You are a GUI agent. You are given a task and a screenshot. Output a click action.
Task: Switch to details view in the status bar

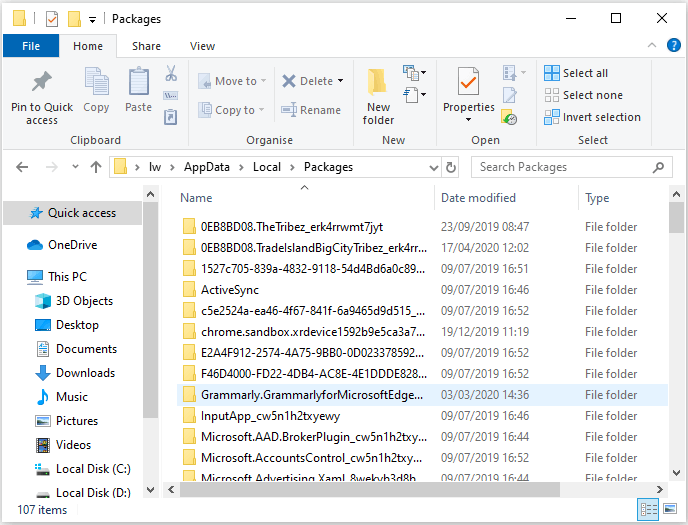[648, 509]
